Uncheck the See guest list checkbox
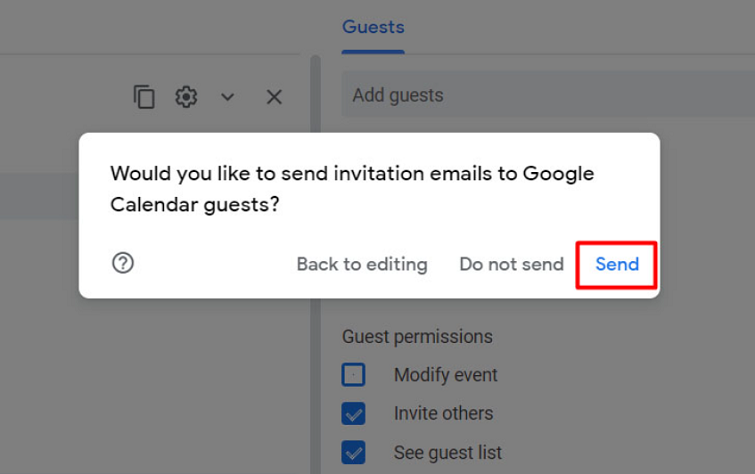This screenshot has width=755, height=474. (x=353, y=452)
